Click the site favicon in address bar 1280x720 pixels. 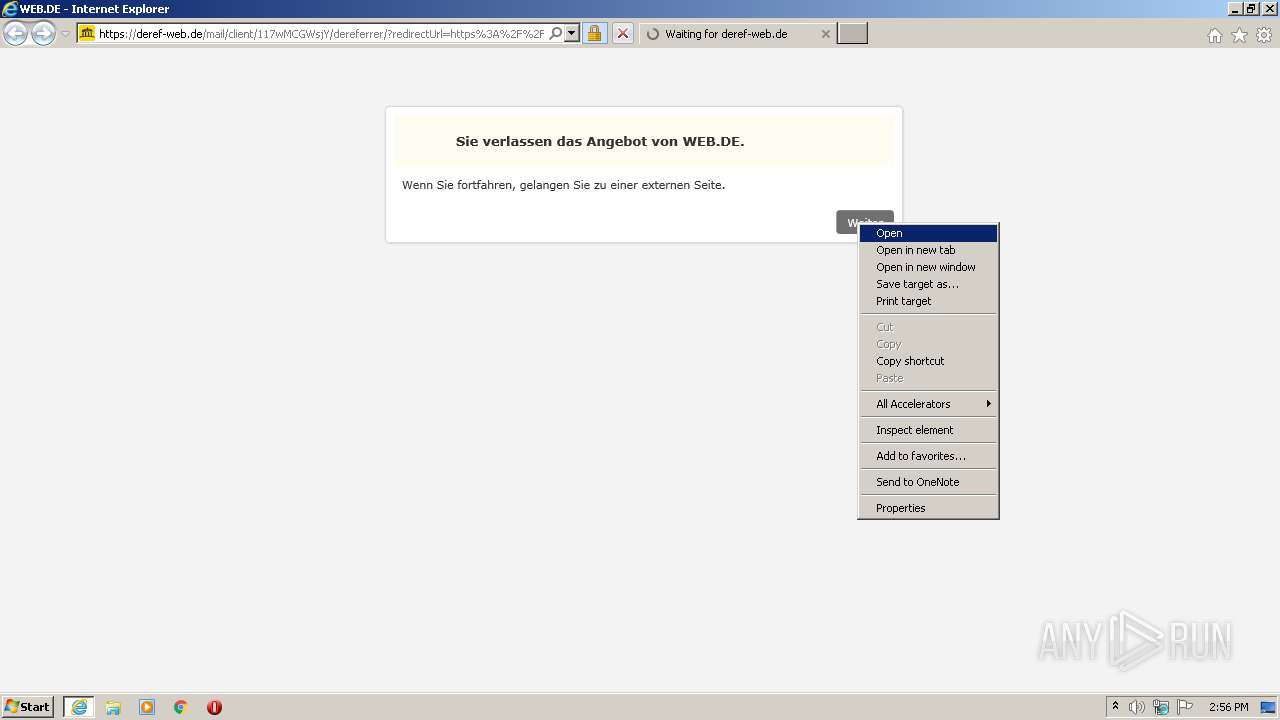coord(87,33)
